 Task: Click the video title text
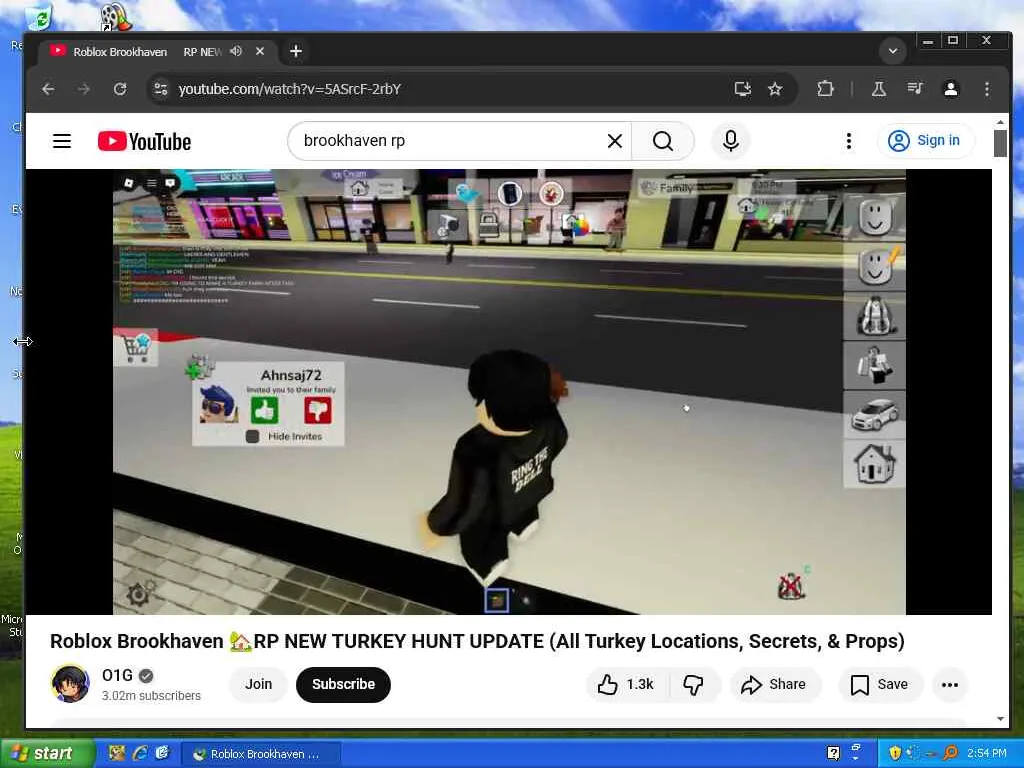[477, 641]
